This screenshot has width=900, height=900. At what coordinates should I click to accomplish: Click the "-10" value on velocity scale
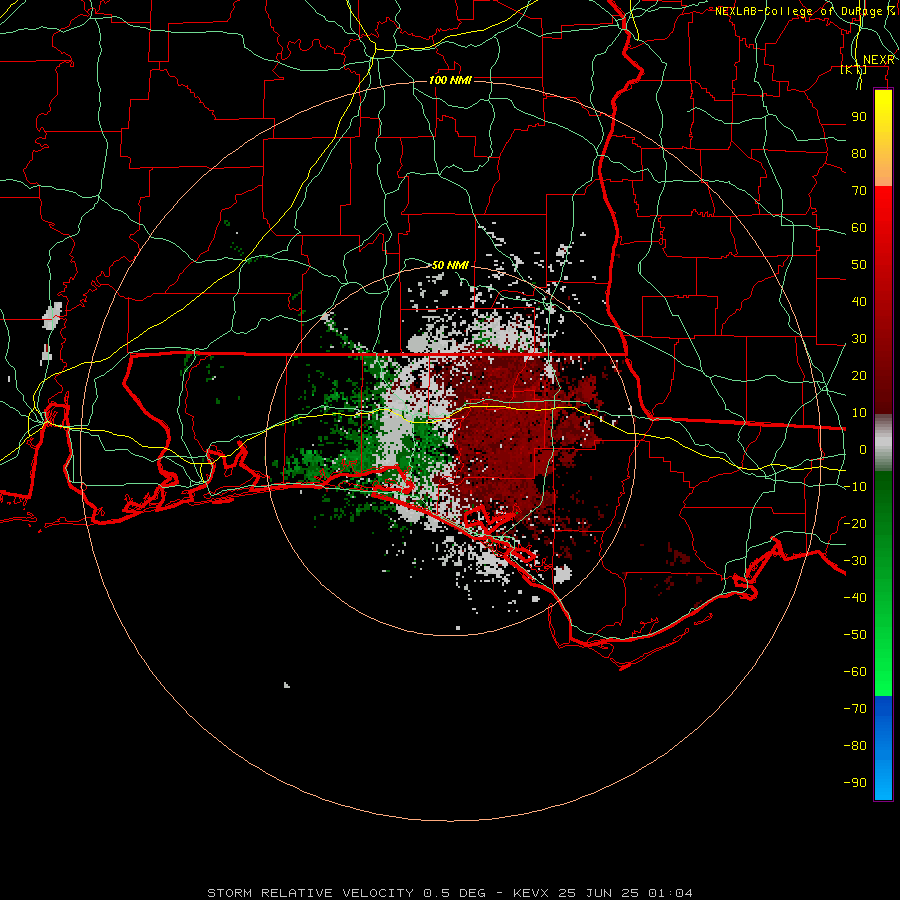pos(855,487)
